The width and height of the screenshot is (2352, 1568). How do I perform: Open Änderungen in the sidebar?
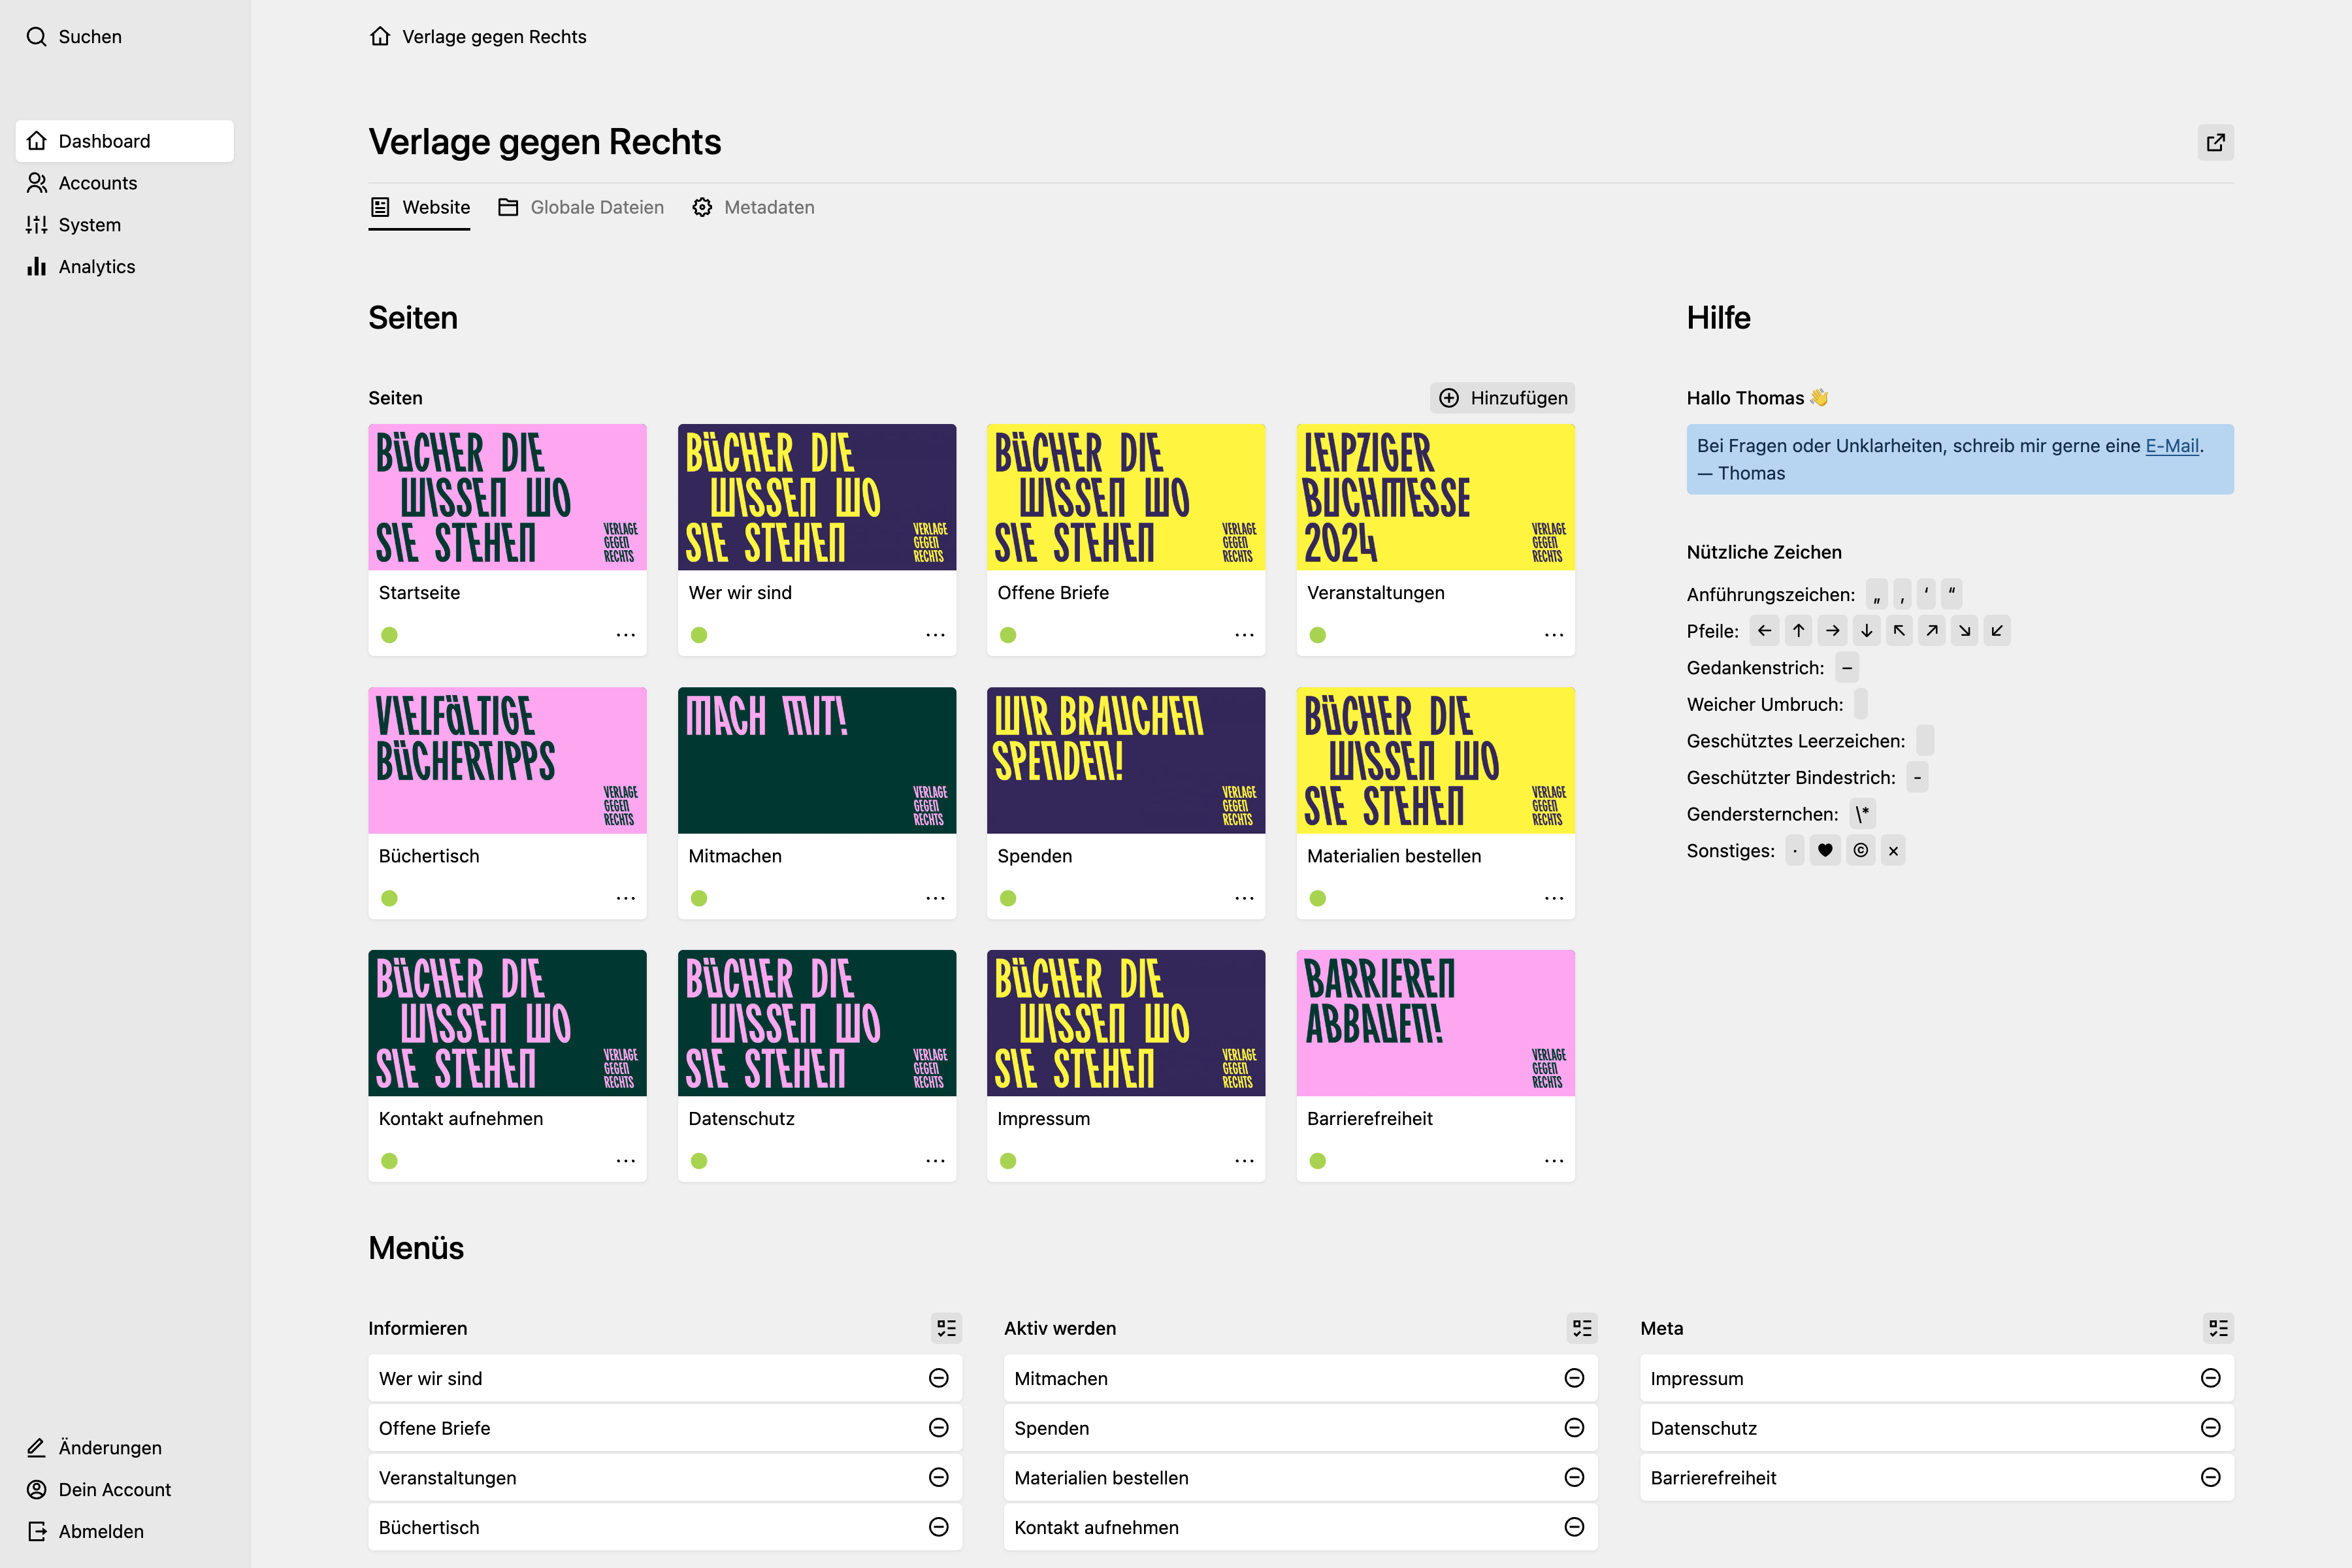click(x=125, y=1448)
